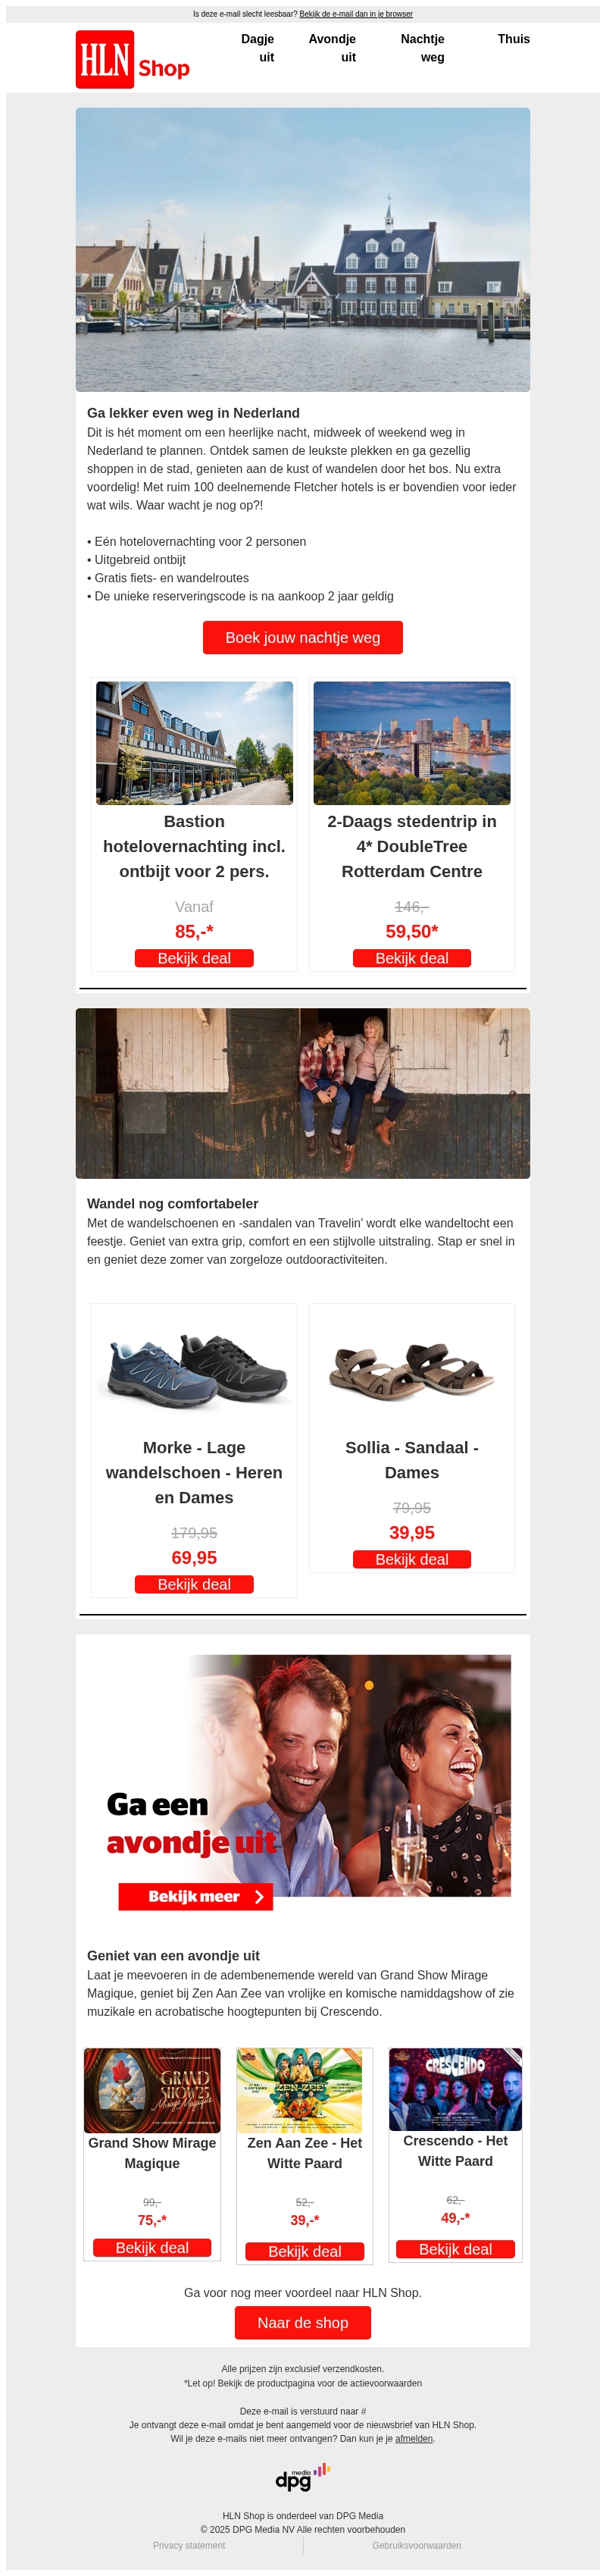The width and height of the screenshot is (606, 2576).
Task: Open the DoubleTree Rotterdam deal button
Action: click(412, 958)
